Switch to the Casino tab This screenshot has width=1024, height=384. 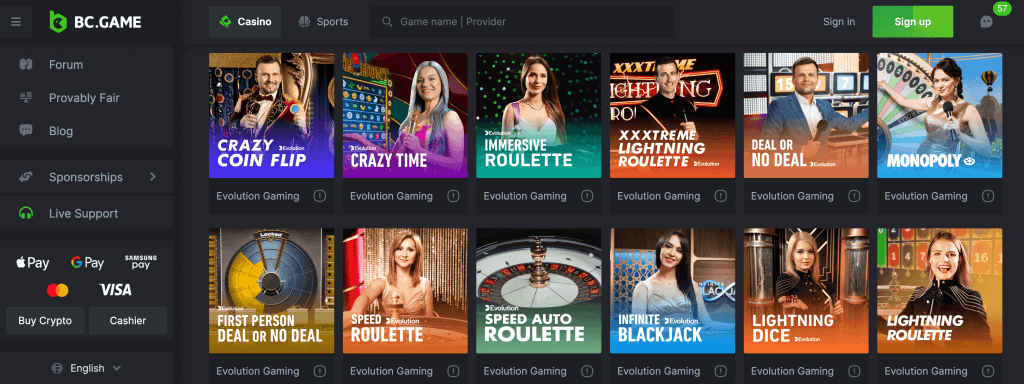(x=245, y=22)
